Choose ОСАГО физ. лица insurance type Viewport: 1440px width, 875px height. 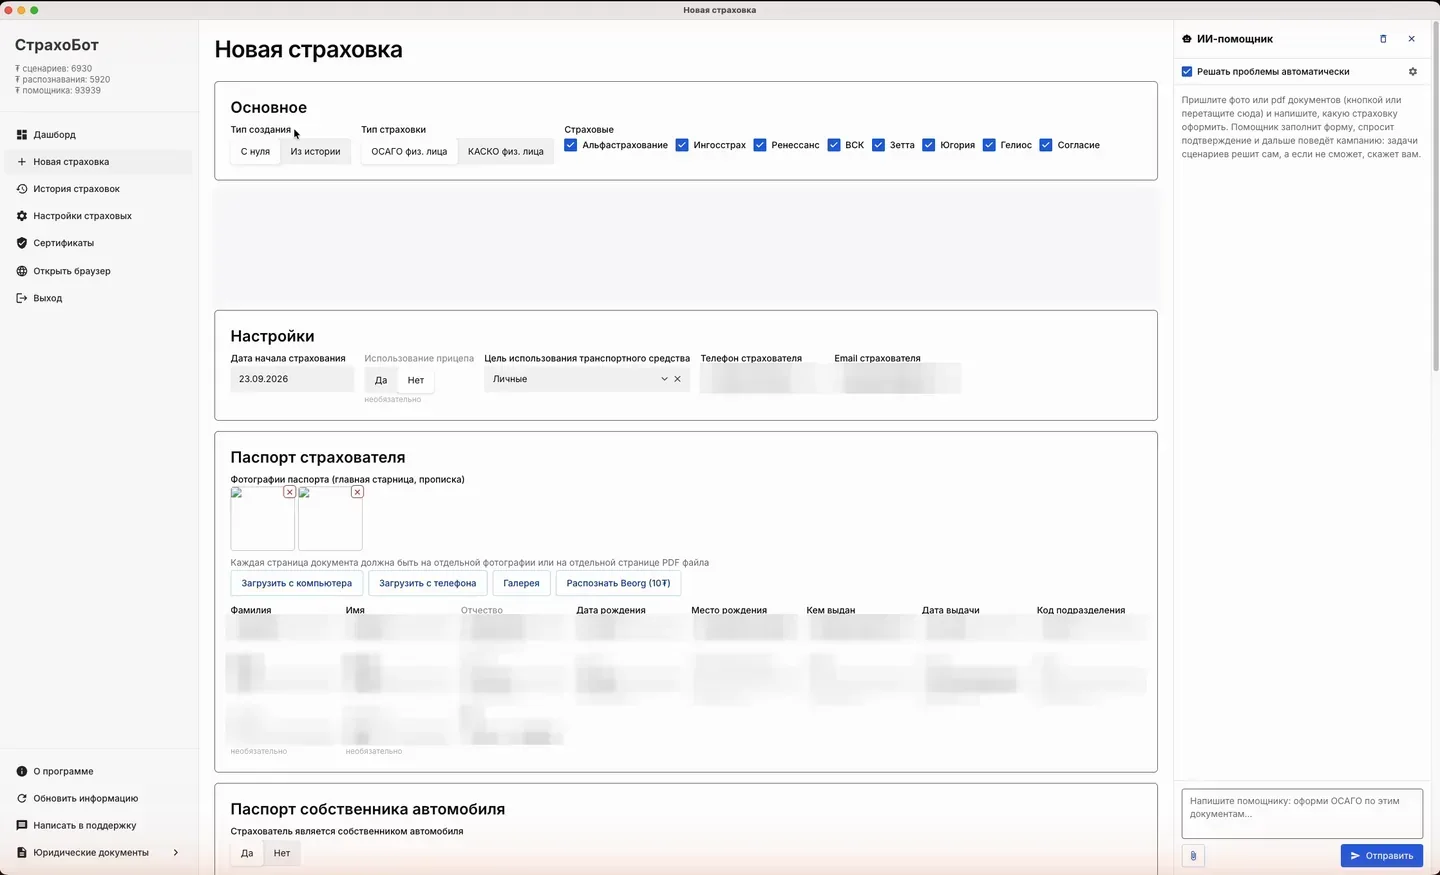(409, 152)
